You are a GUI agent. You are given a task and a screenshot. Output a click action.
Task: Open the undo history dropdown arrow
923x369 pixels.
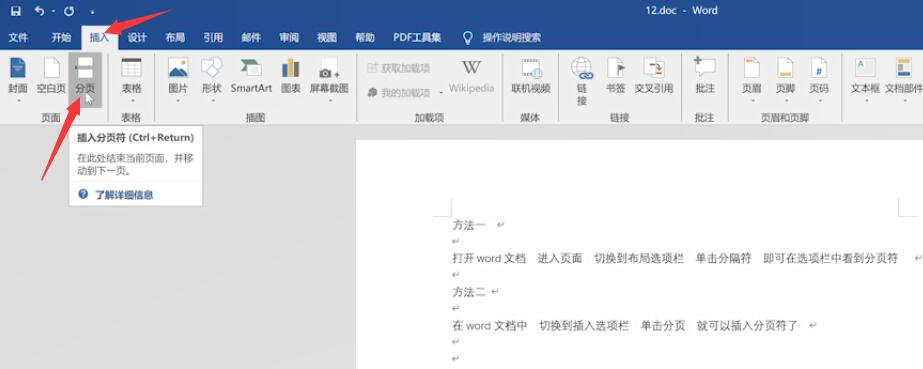pos(54,11)
